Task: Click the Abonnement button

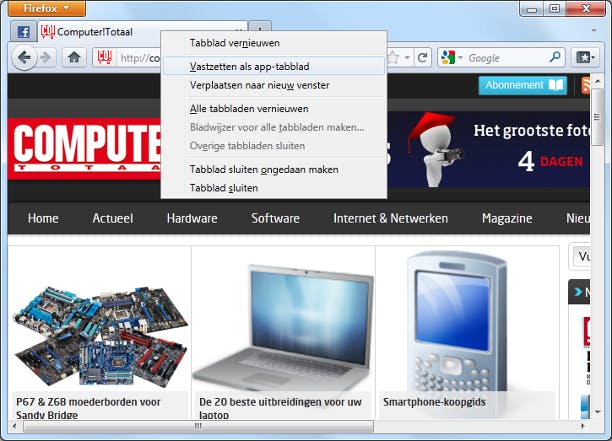Action: pos(523,85)
